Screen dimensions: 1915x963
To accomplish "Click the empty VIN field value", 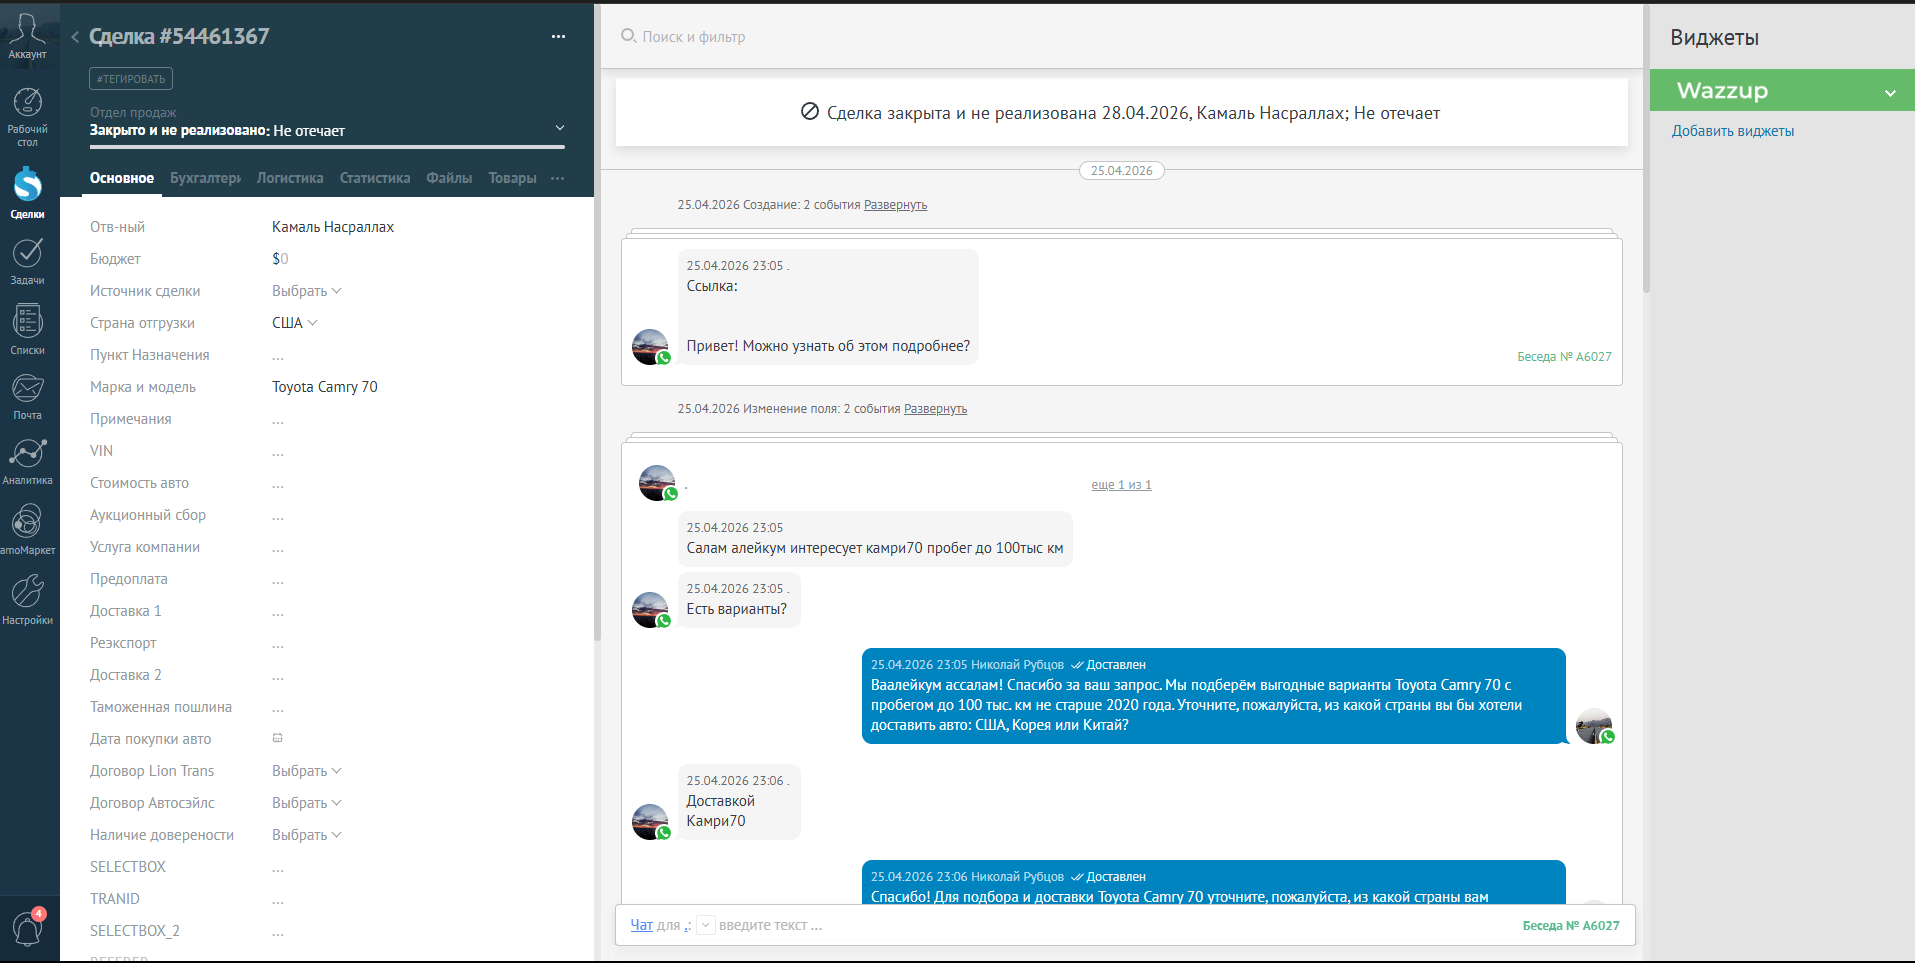I will tap(278, 452).
